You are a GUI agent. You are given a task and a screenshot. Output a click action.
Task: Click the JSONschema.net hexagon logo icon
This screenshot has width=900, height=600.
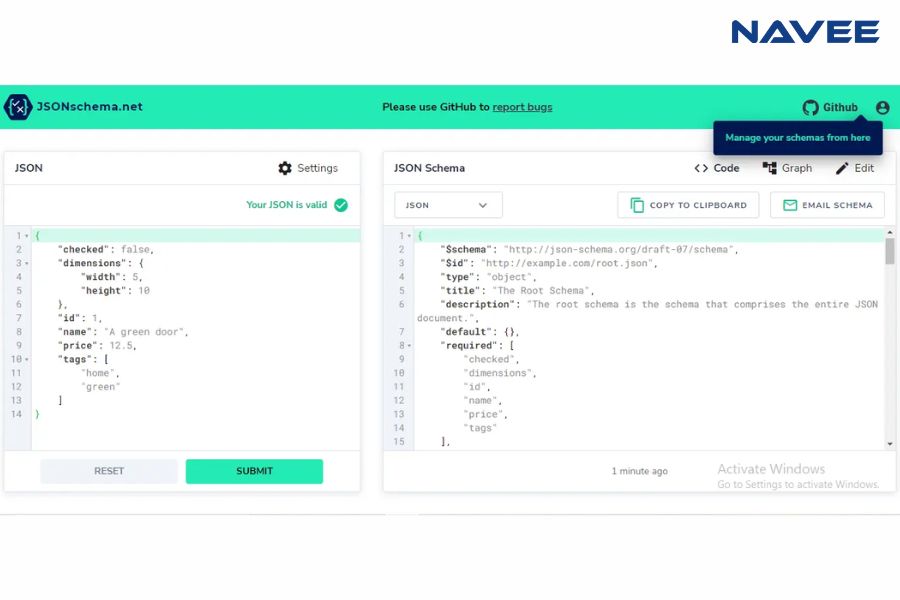[18, 107]
